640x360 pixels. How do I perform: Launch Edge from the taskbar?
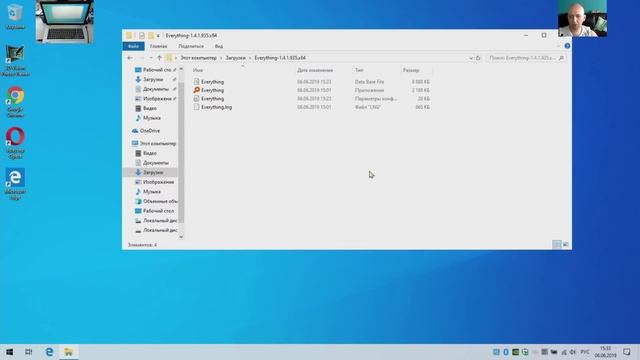[x=49, y=352]
